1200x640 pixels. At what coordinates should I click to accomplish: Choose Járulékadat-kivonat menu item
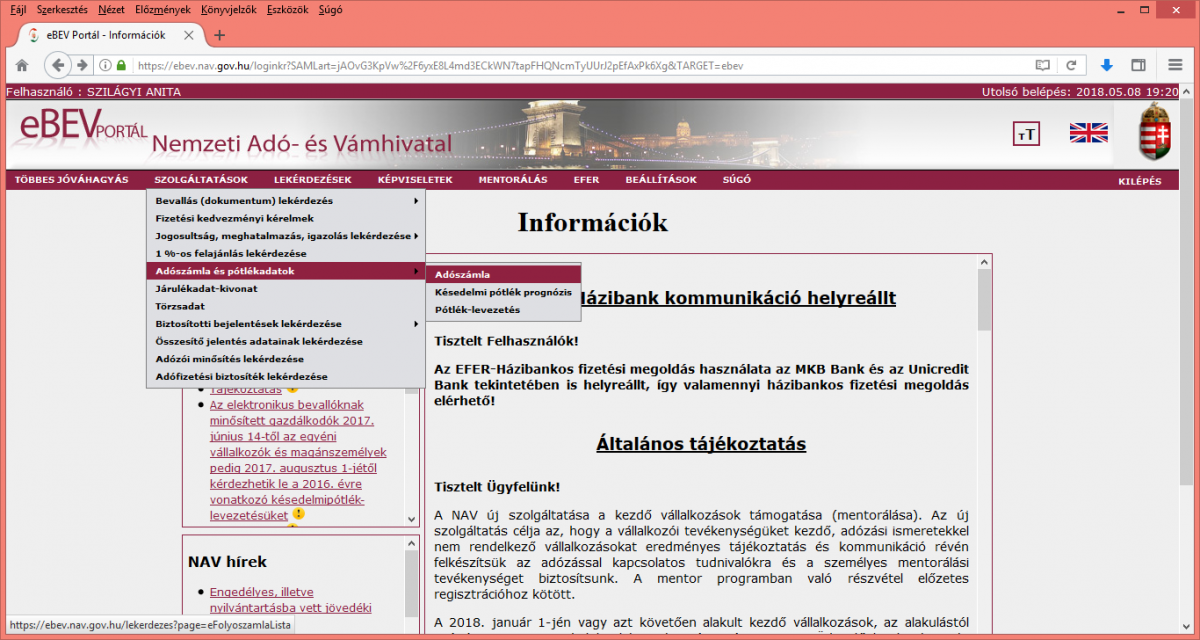click(x=286, y=289)
